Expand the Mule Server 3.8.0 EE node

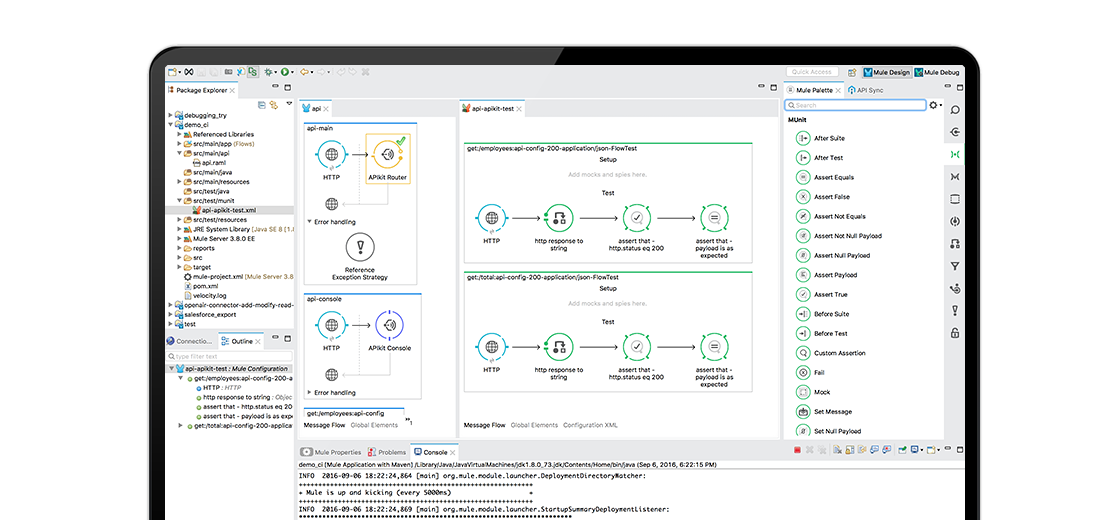point(179,239)
